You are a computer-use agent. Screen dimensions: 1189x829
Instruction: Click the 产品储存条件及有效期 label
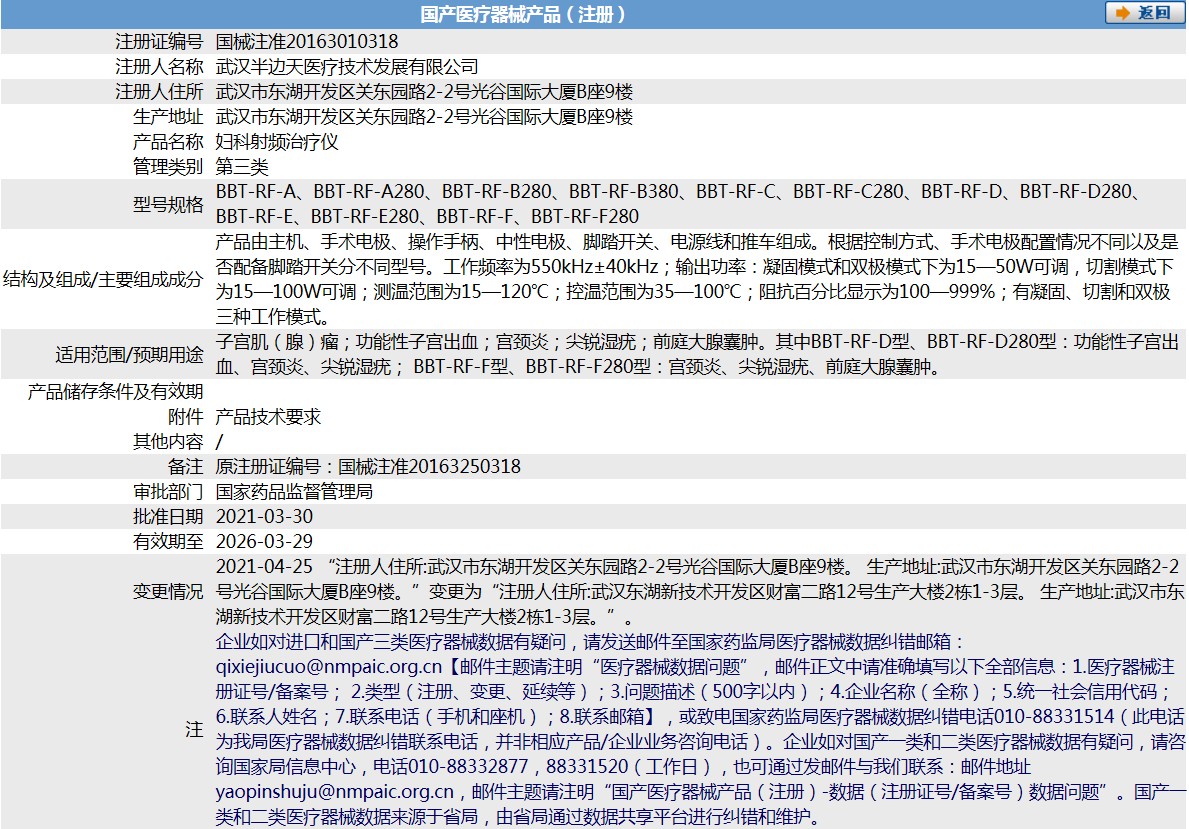click(115, 391)
